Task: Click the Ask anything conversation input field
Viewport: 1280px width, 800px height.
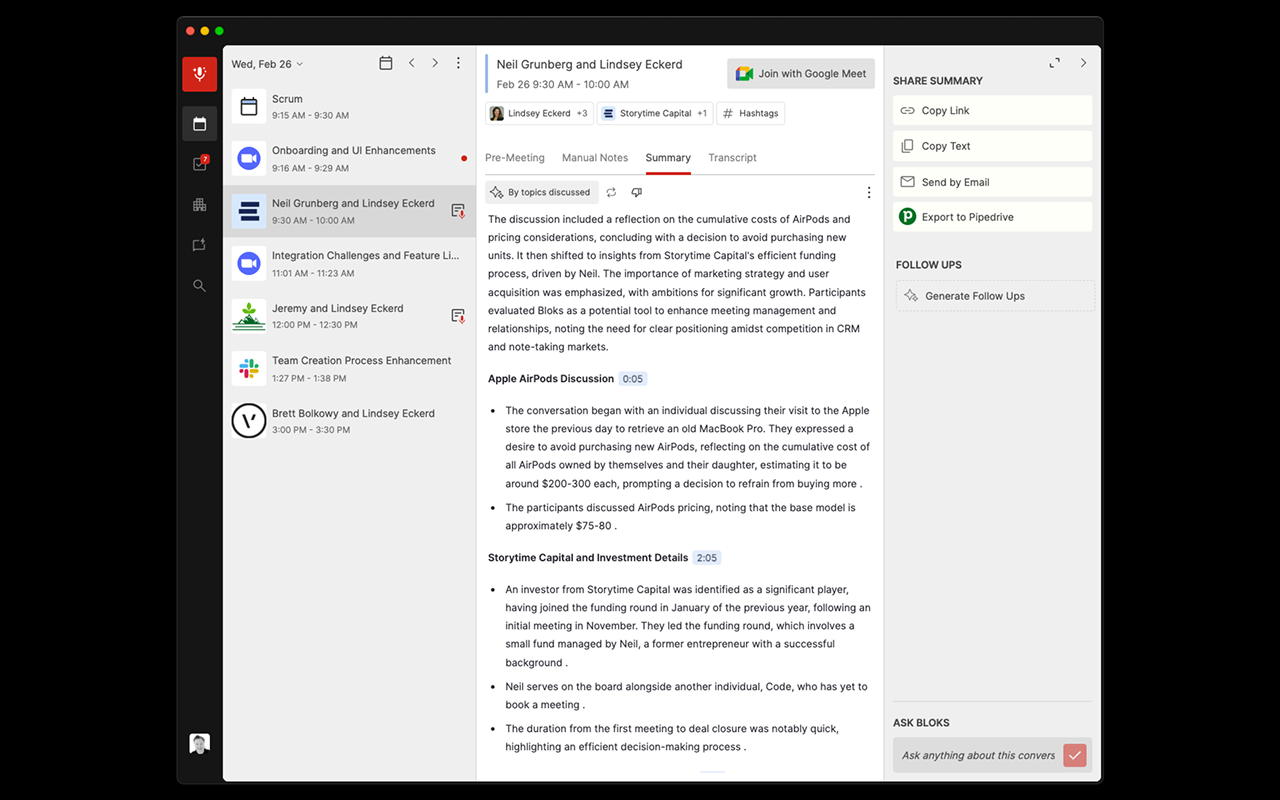Action: pyautogui.click(x=975, y=755)
